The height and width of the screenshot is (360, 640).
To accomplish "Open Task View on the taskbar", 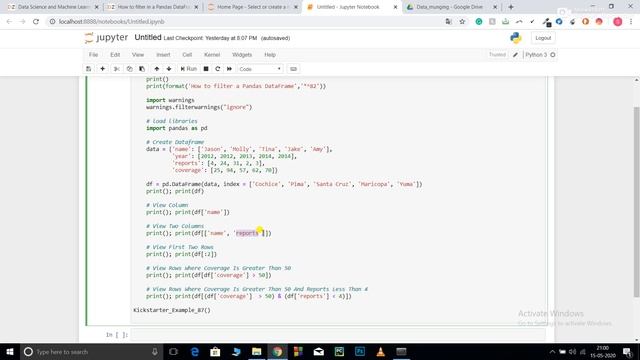I will pos(173,351).
